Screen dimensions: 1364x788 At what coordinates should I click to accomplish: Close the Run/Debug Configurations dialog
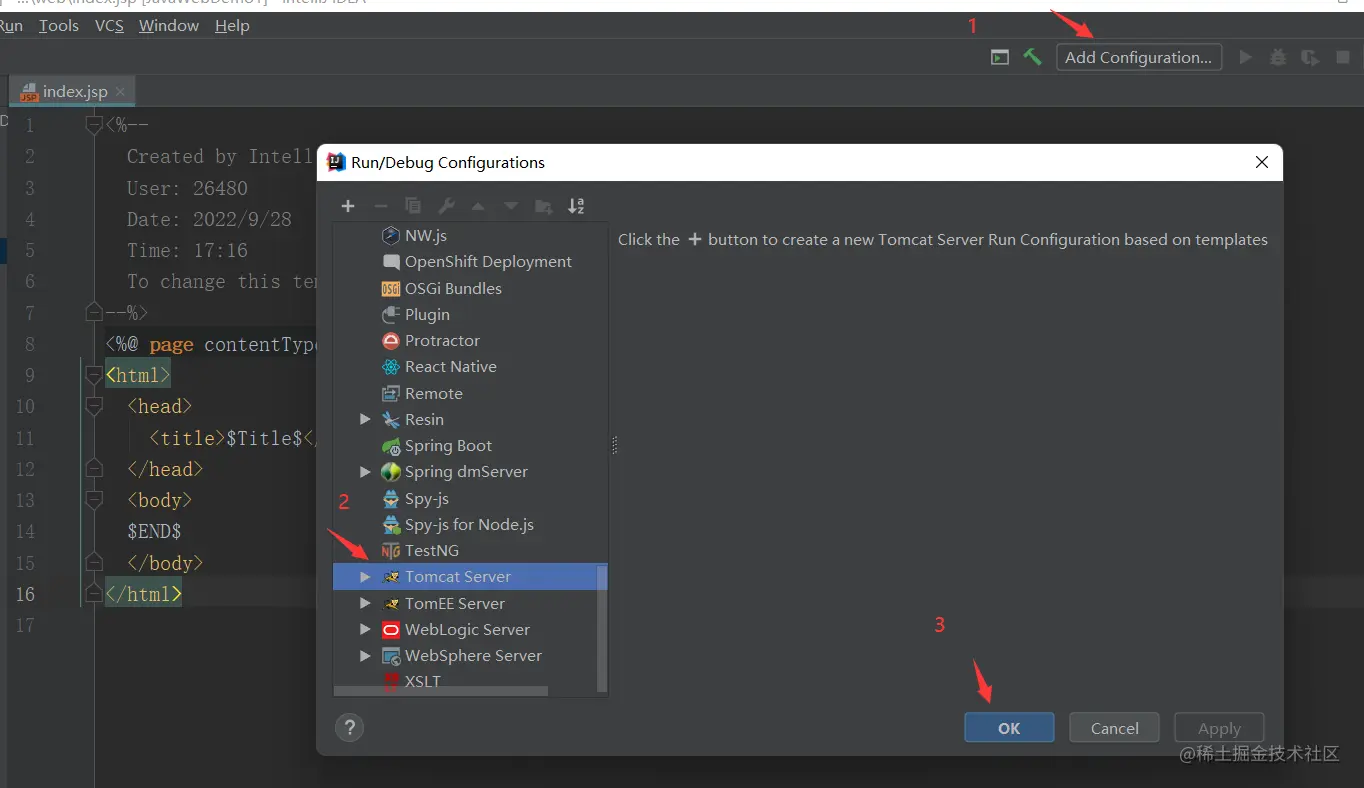[x=1262, y=162]
